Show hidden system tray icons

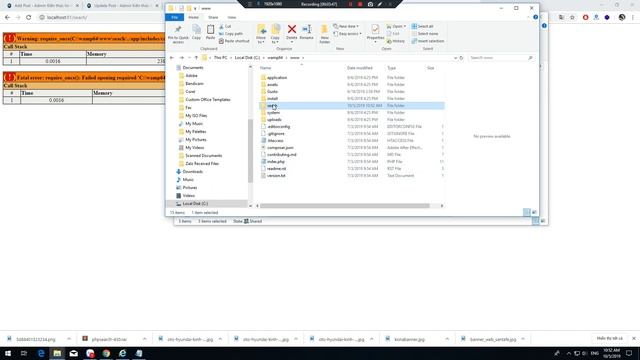click(x=569, y=353)
